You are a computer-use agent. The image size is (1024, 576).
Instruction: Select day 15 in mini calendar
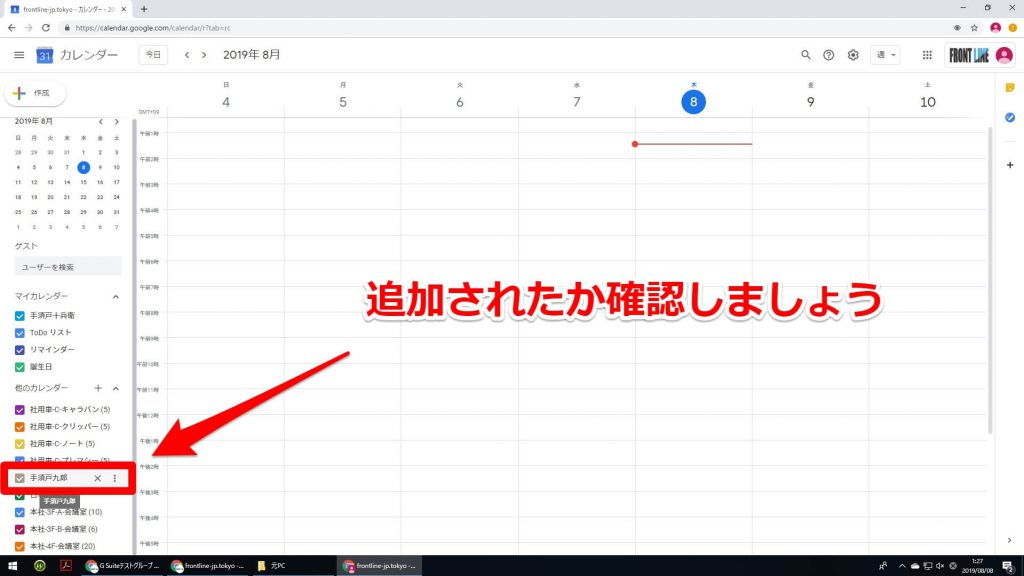[x=84, y=182]
